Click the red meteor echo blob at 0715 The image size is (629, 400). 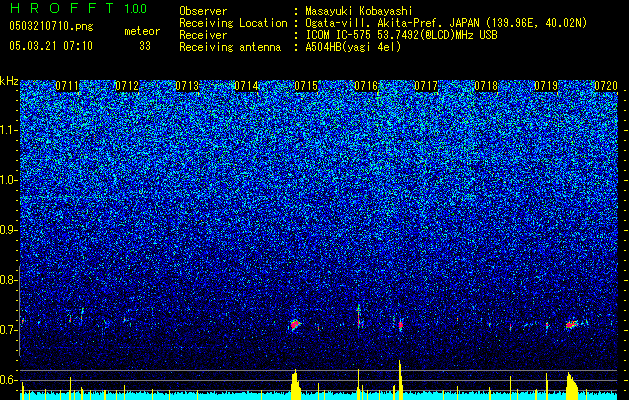point(295,324)
